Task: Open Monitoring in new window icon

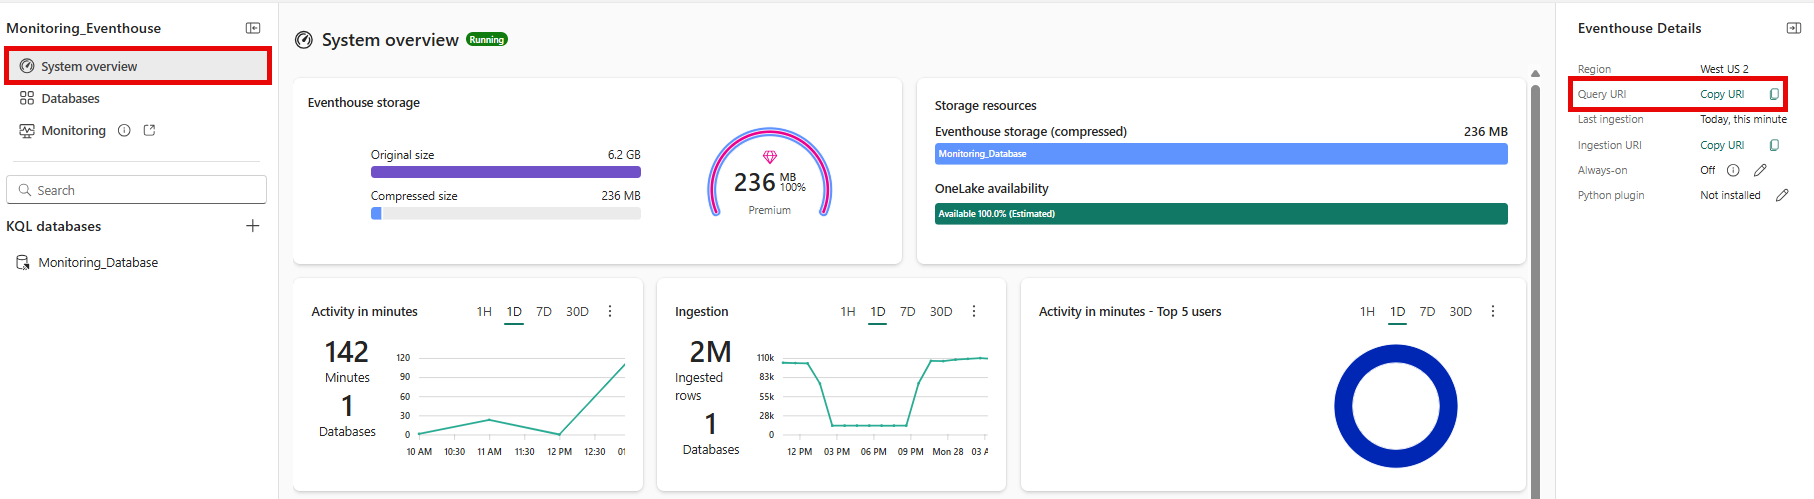Action: 150,130
